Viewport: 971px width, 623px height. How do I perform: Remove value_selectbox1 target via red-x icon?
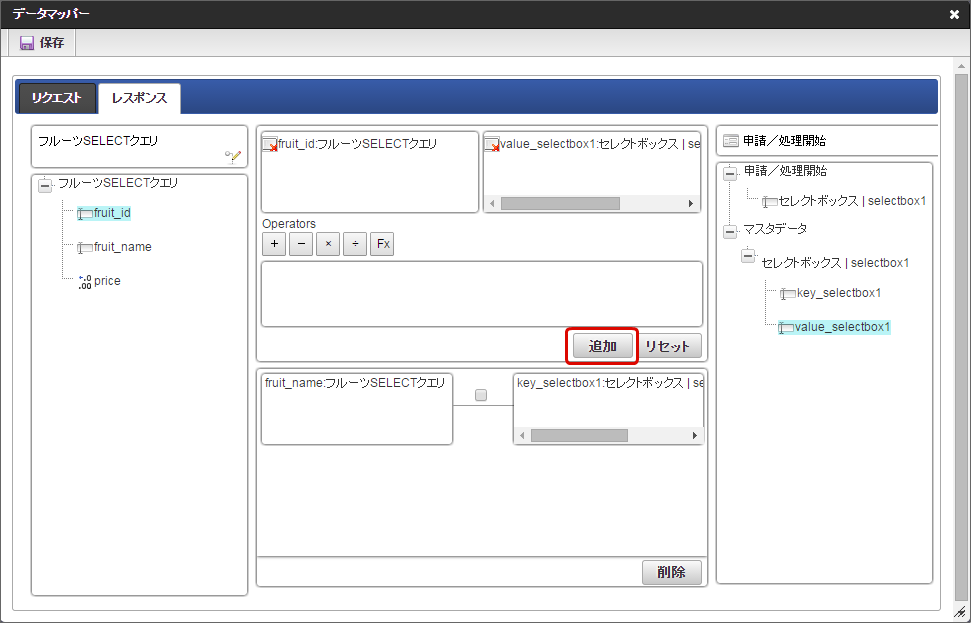pyautogui.click(x=492, y=145)
